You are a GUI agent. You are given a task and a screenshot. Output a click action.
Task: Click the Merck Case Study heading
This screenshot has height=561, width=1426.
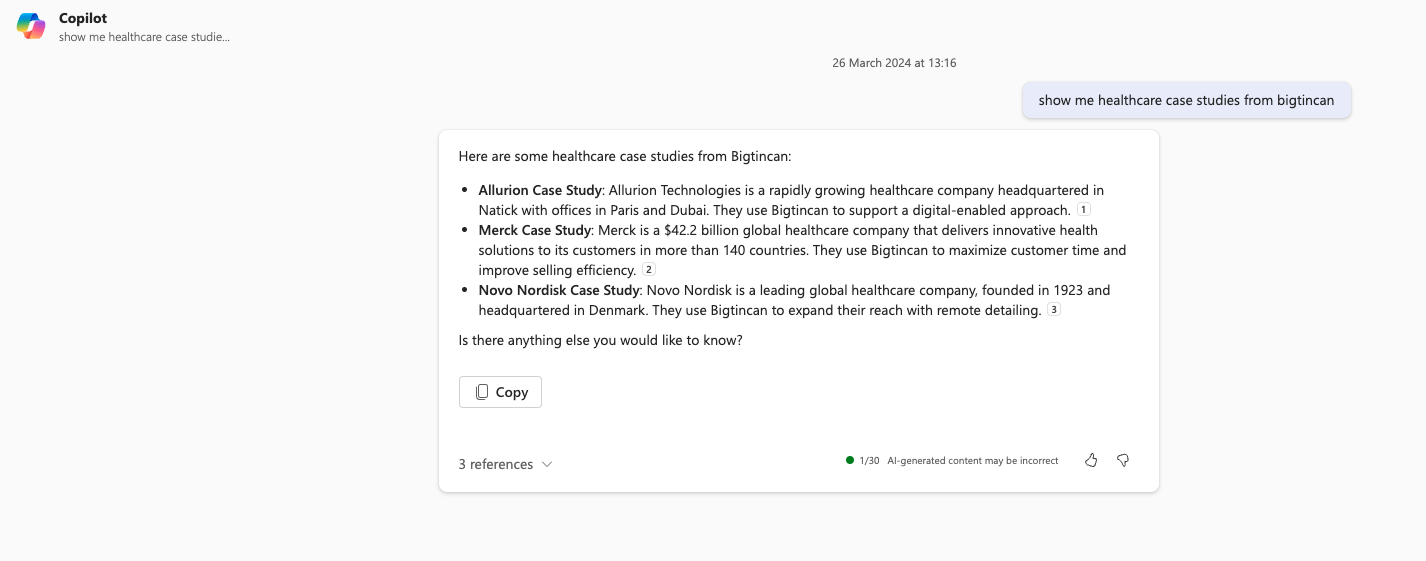(x=535, y=230)
